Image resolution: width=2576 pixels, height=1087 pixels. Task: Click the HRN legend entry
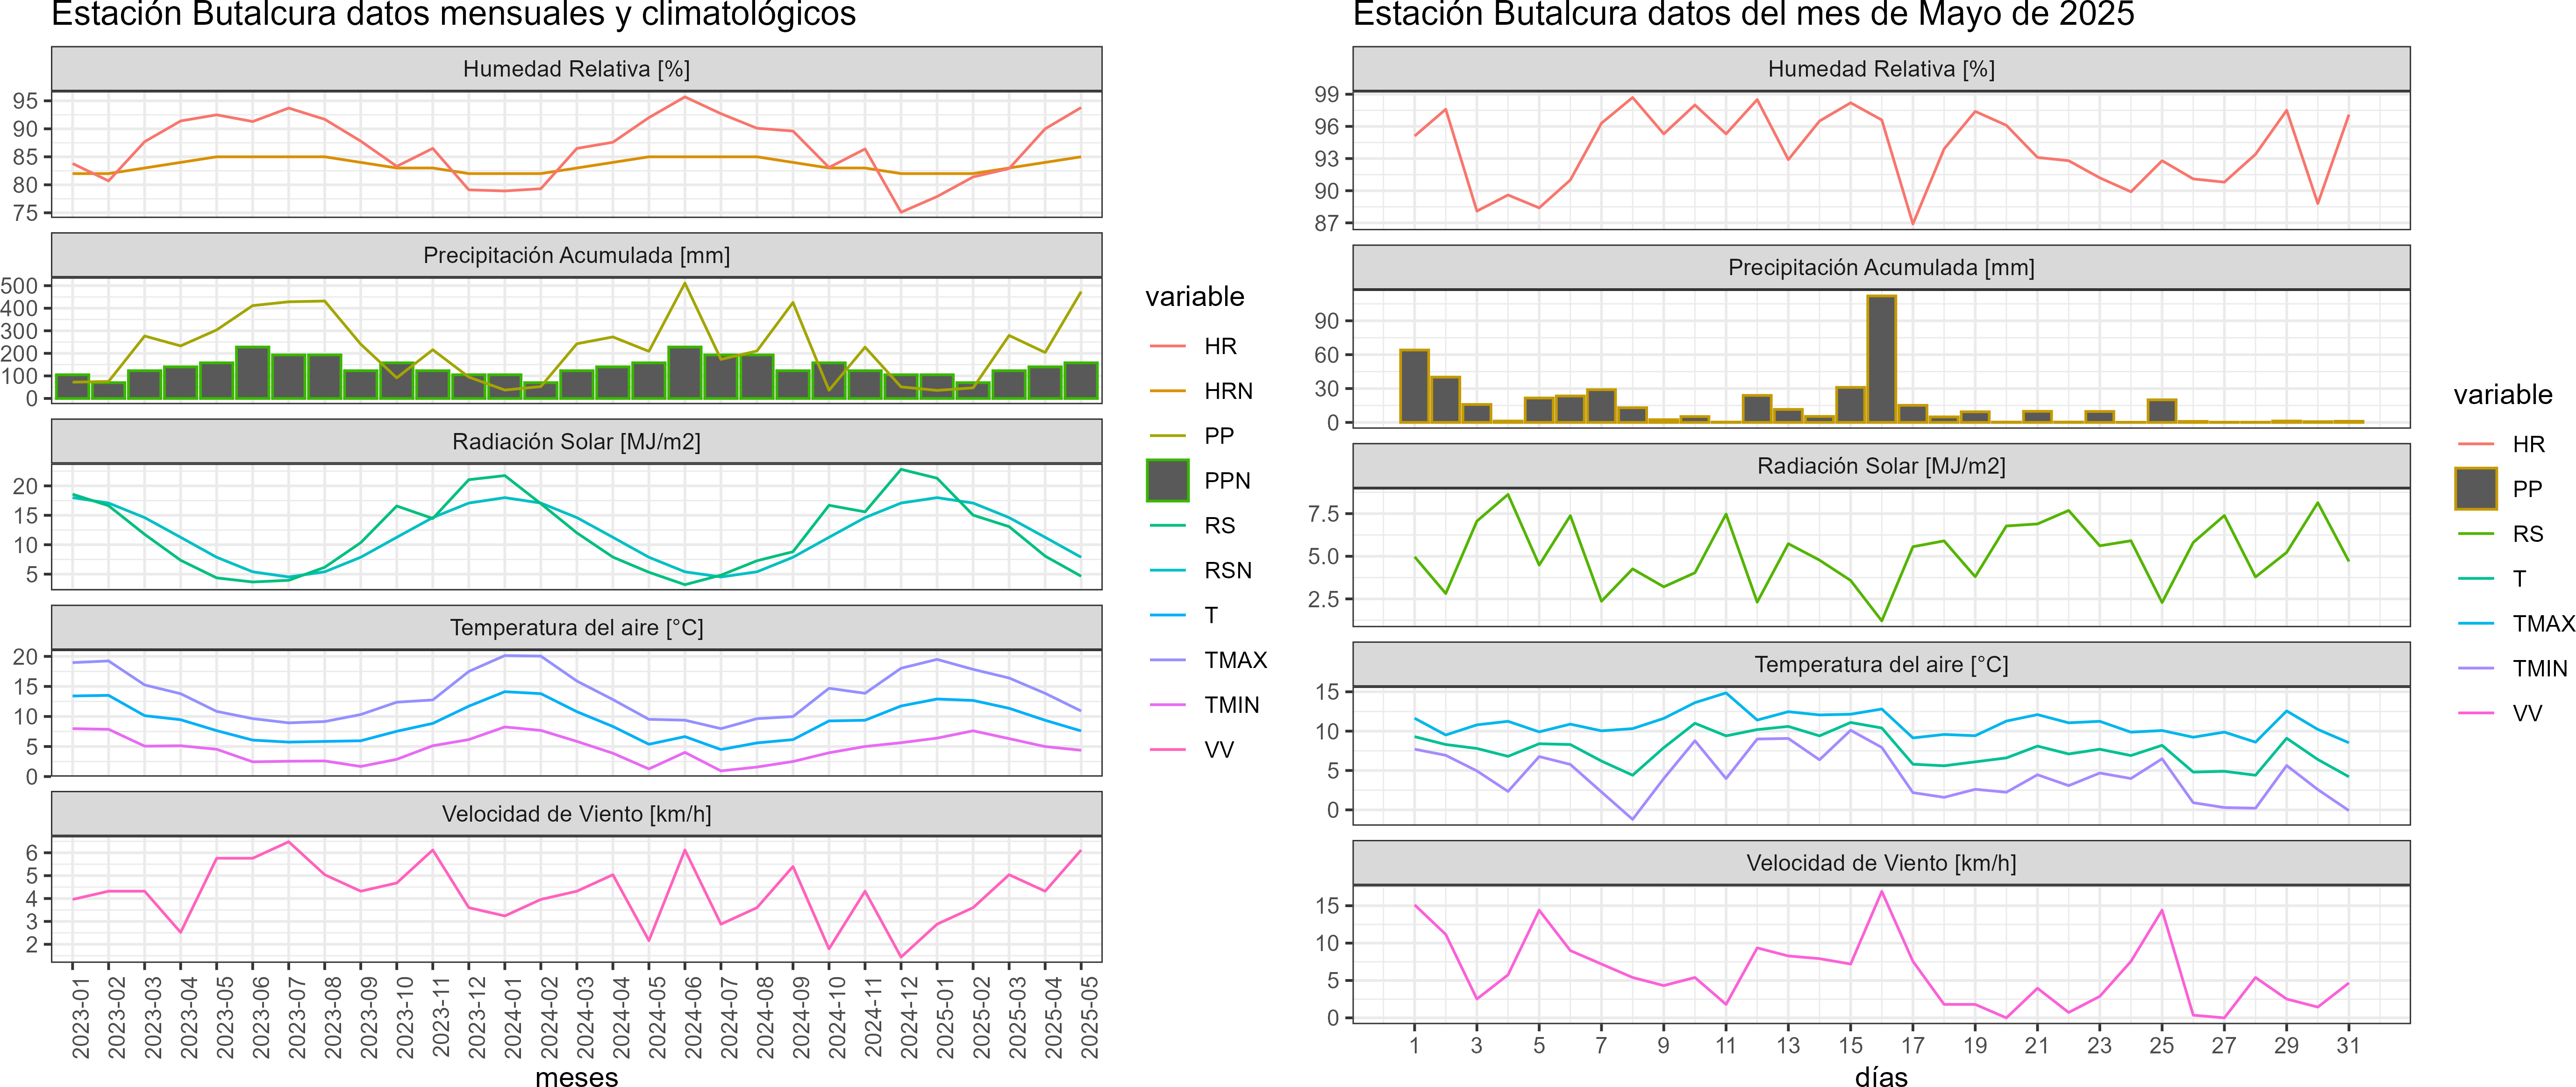1200,391
